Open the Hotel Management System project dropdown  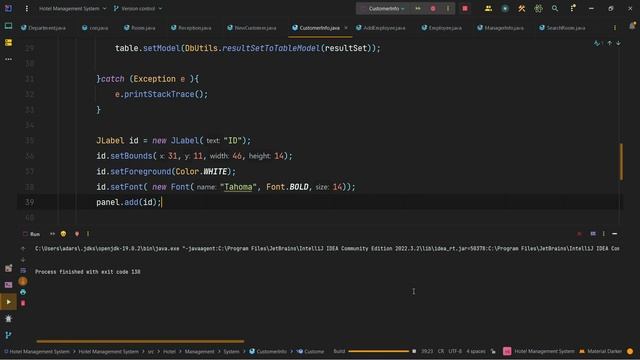point(72,8)
